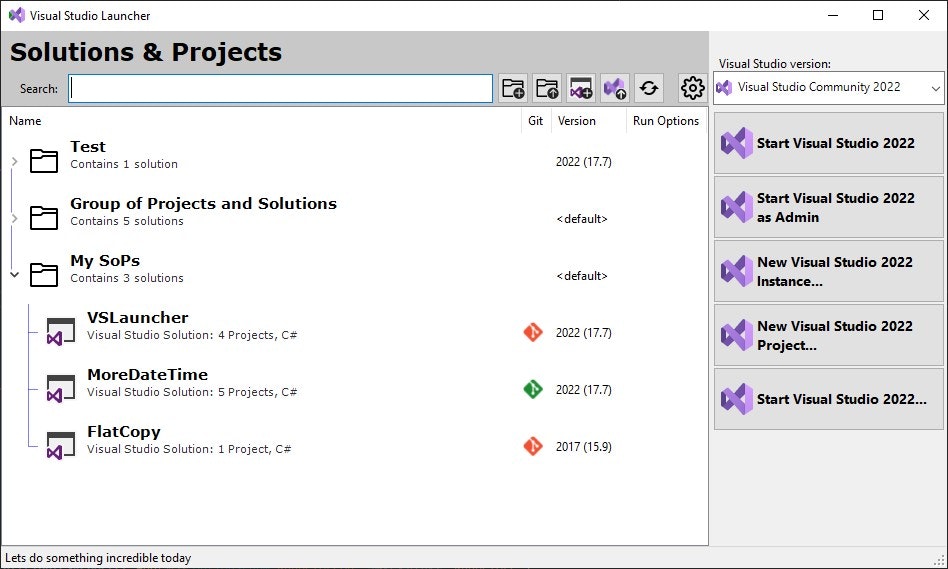
Task: Click 'Contains 5 solutions' text
Action: 126,221
